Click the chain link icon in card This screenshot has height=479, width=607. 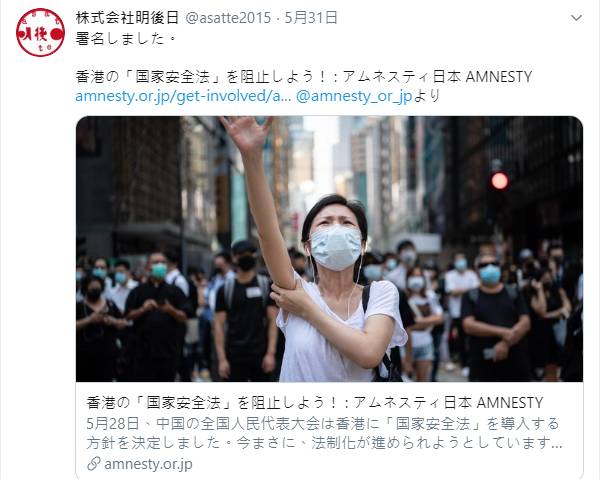(94, 464)
